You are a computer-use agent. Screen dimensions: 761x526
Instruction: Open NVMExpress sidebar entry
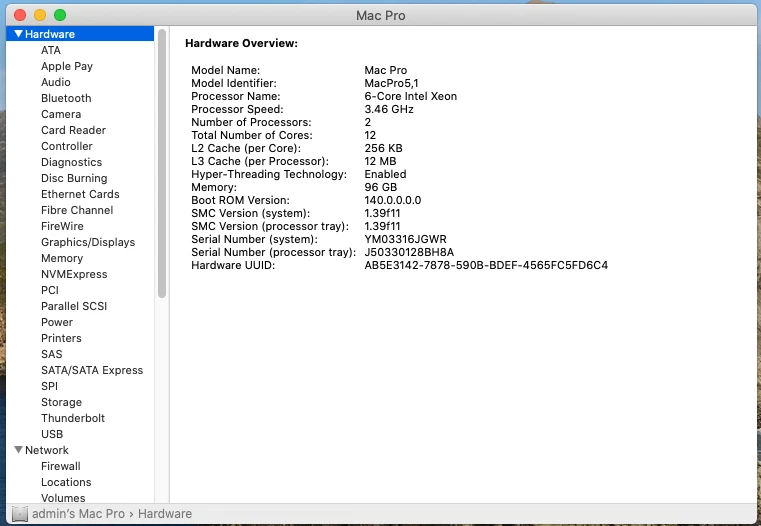point(74,274)
